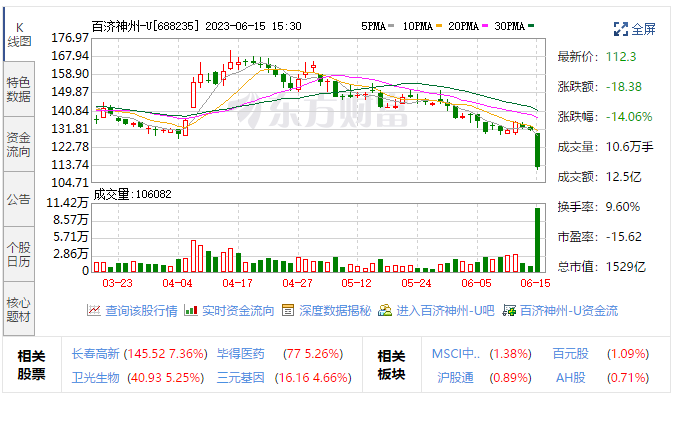Click the 成交量 value 10.6万手
Screen dimensions: 675x421
(x=629, y=147)
